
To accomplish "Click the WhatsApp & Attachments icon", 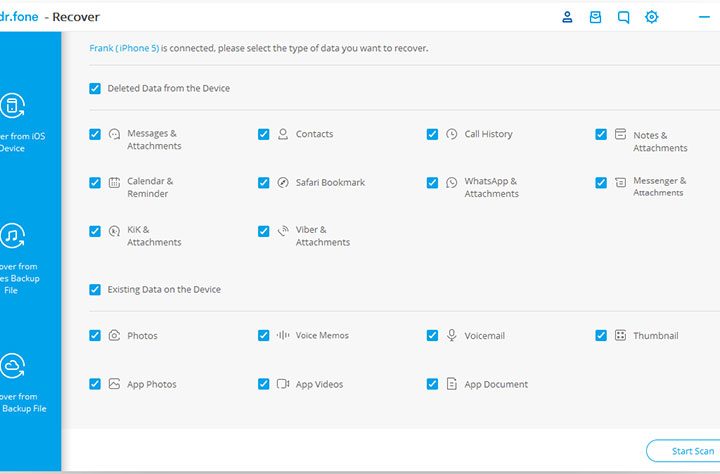I will point(452,182).
